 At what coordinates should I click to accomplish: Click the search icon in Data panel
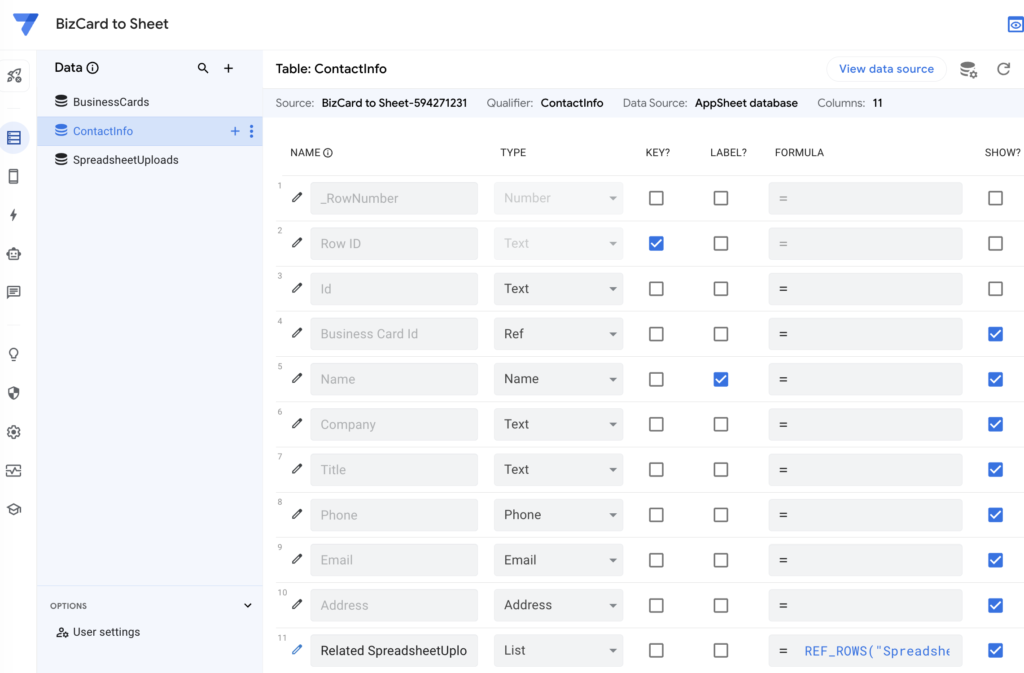pos(203,68)
